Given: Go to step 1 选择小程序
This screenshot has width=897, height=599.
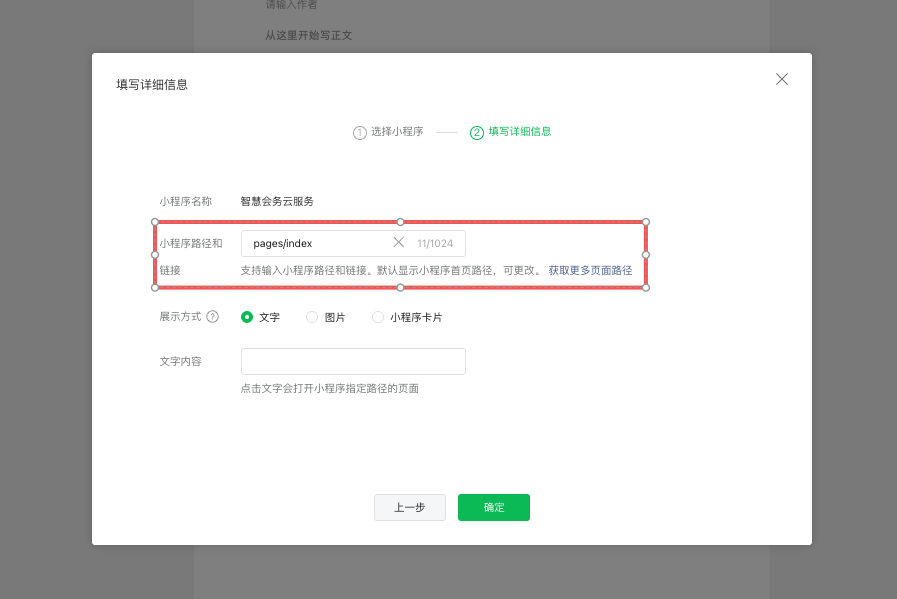Looking at the screenshot, I should (388, 132).
